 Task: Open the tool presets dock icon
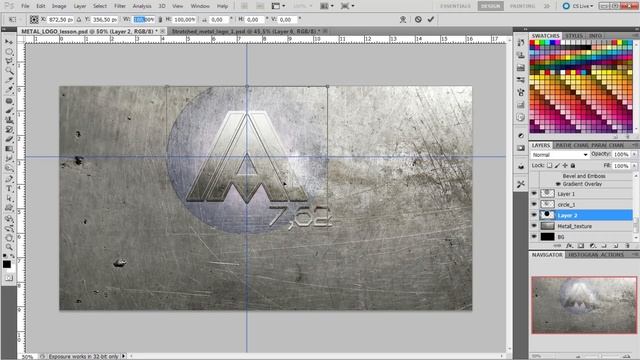coord(521,184)
